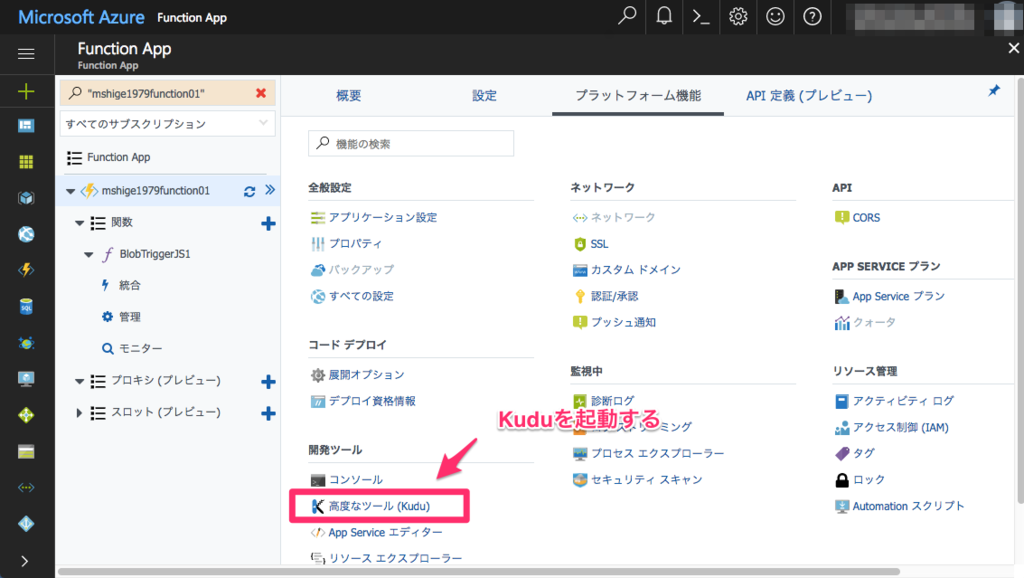Viewport: 1024px width, 578px height.
Task: Collapse the mshige1979function01 tree node
Action: pyautogui.click(x=70, y=191)
